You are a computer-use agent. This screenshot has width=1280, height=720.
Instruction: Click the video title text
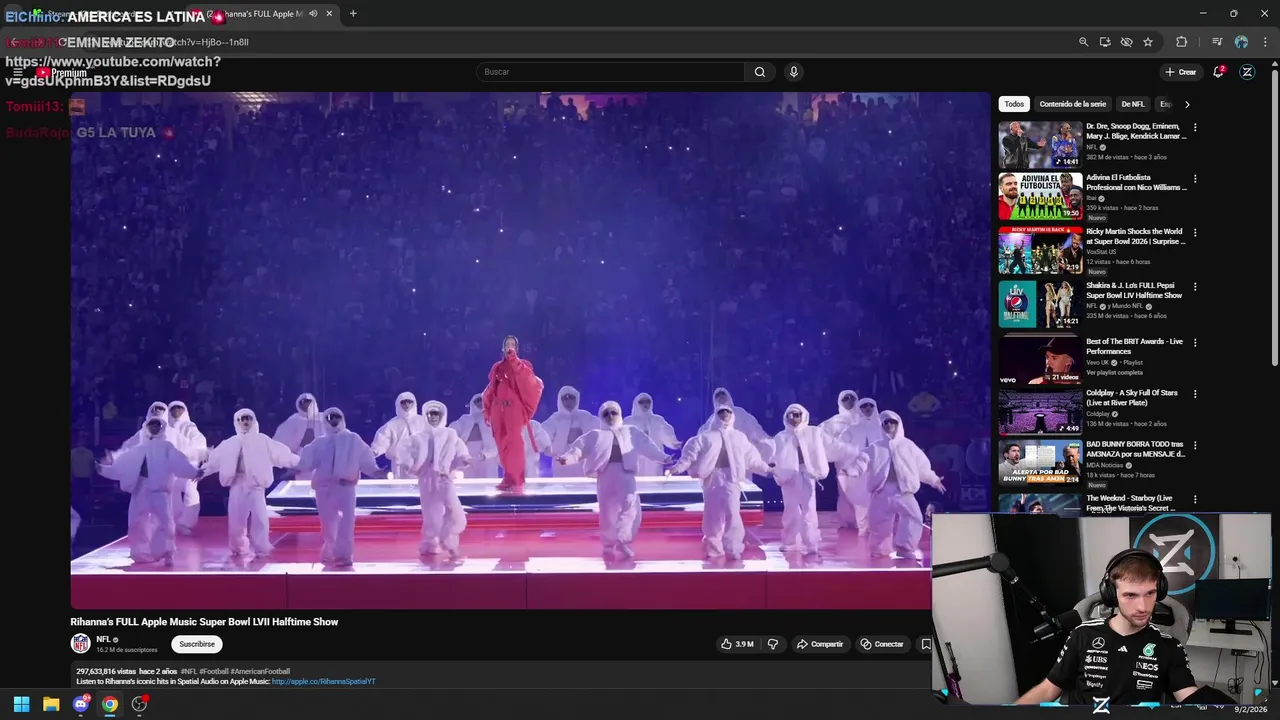point(204,622)
